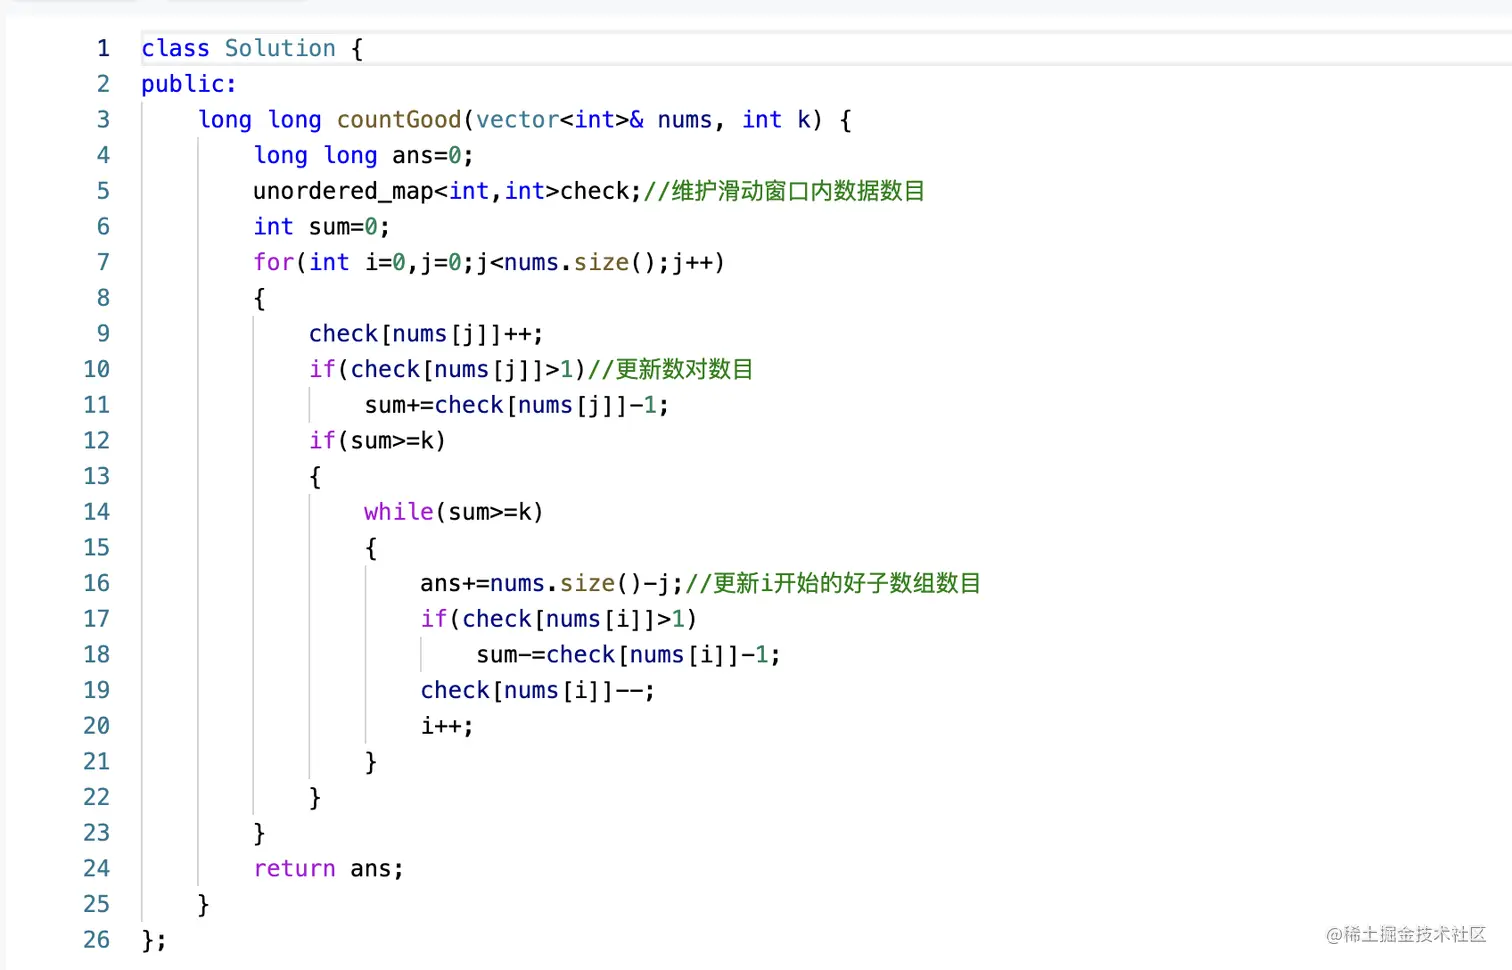
Task: Click the 'public:' access specifier
Action: (189, 84)
